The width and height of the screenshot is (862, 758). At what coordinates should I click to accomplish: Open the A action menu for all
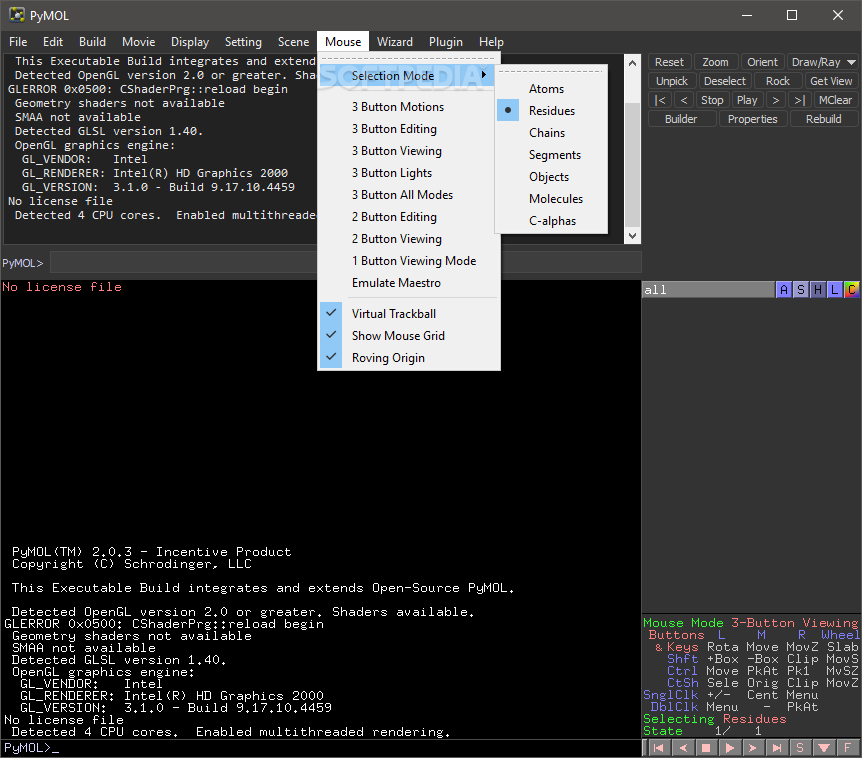point(784,290)
